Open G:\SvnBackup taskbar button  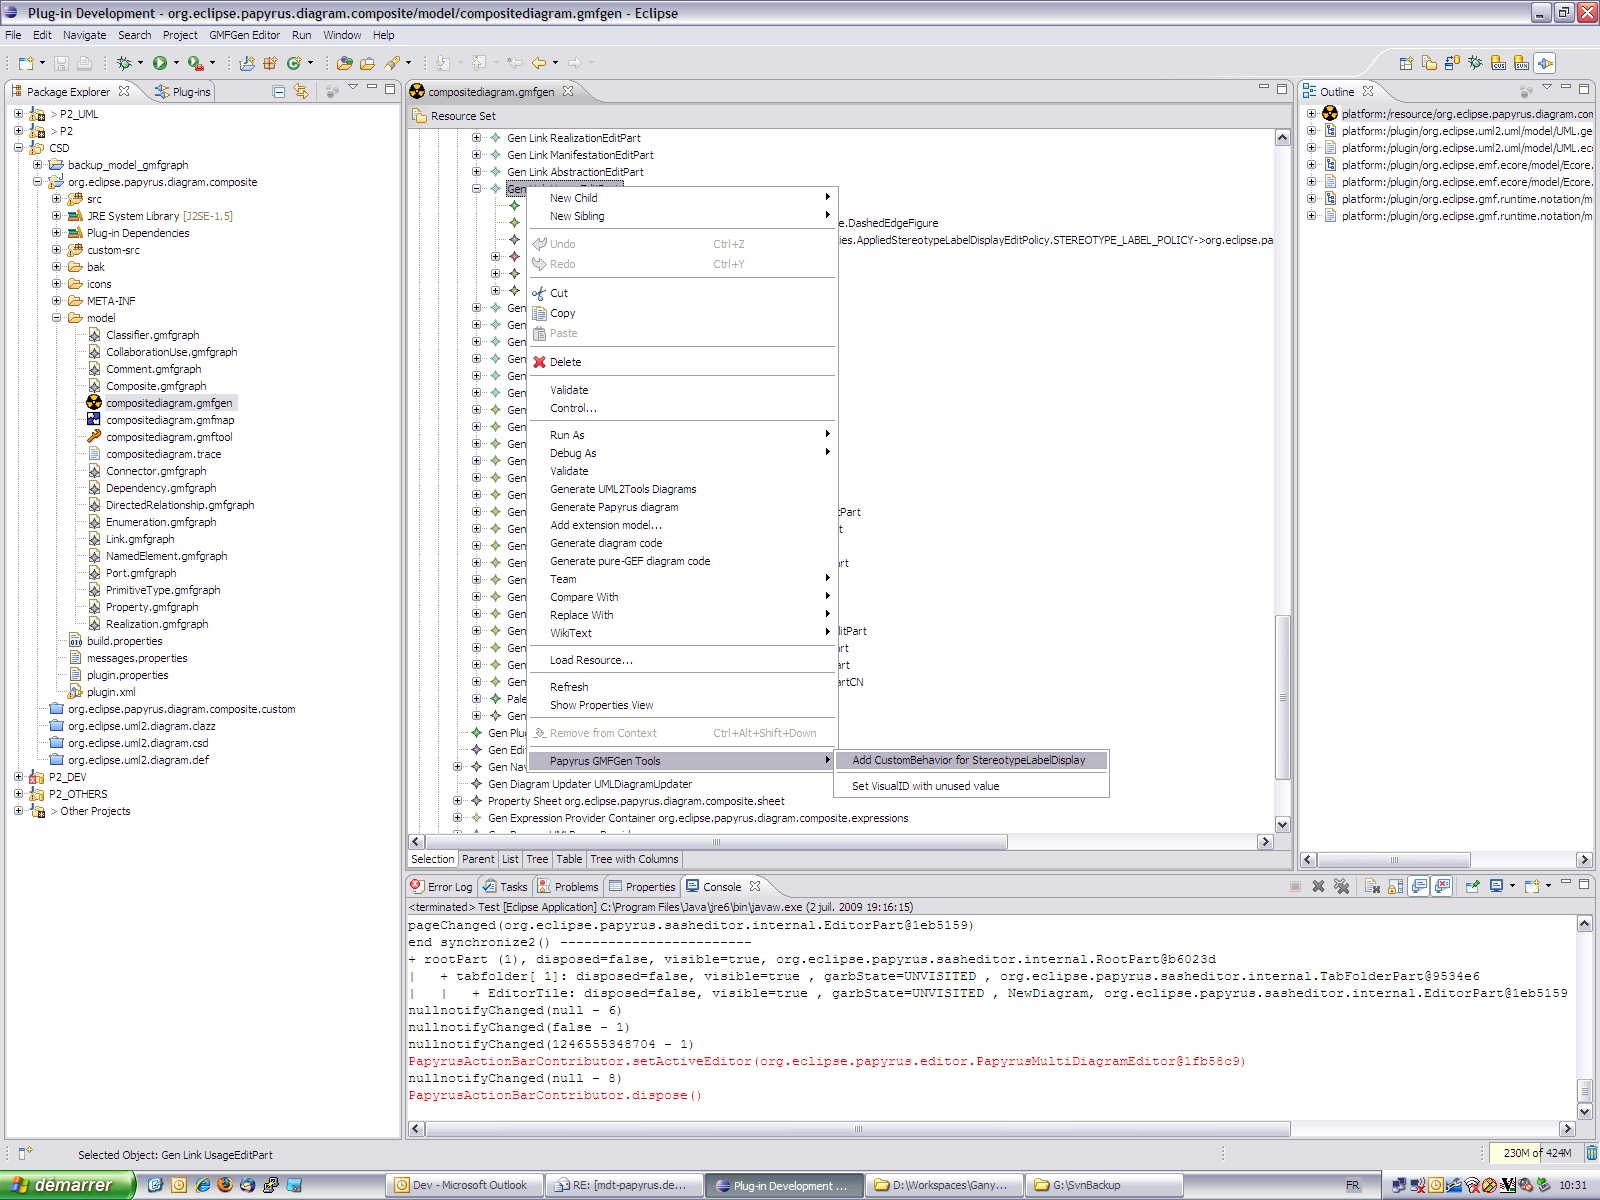point(1105,1185)
